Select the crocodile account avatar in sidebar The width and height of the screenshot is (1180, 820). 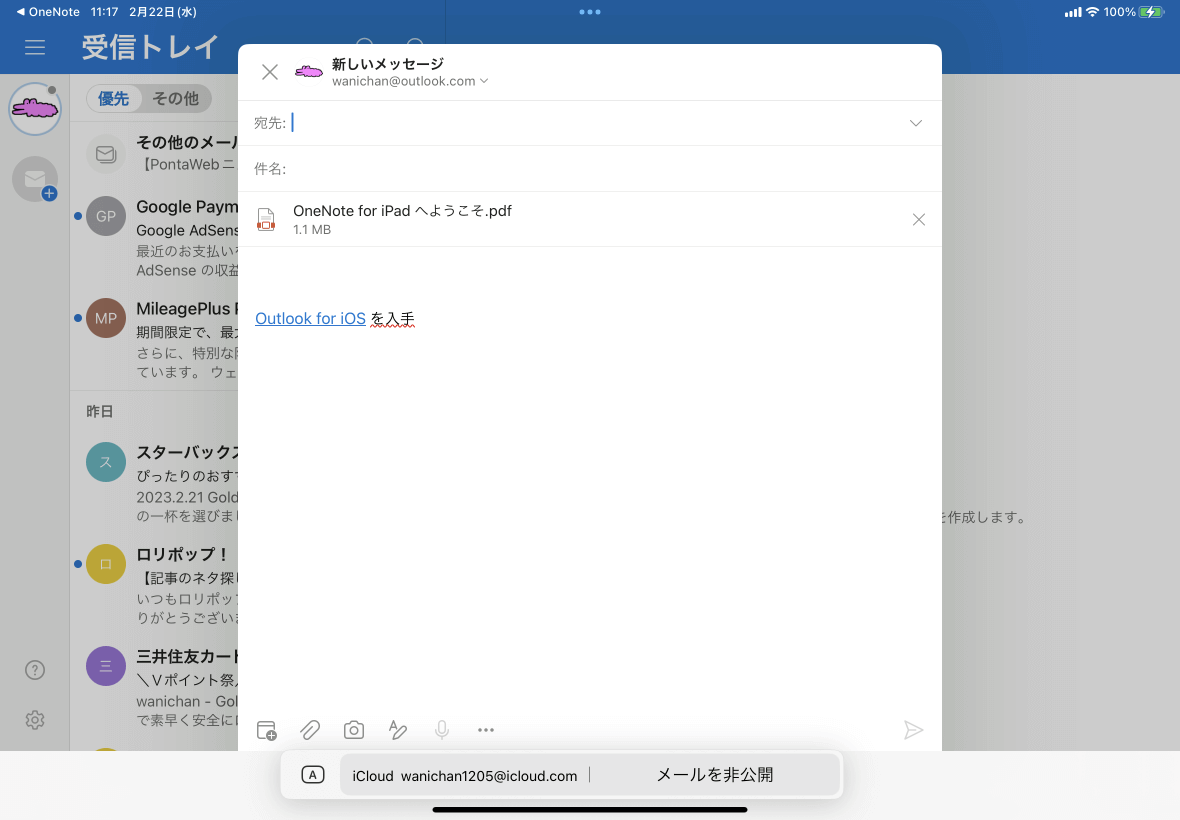pos(35,109)
